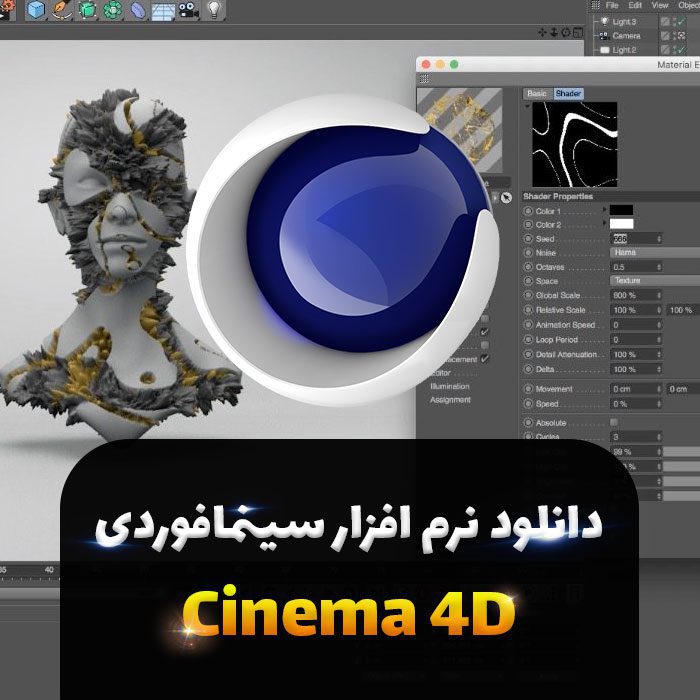
Task: Select the Assignment channel entry
Action: tap(450, 400)
